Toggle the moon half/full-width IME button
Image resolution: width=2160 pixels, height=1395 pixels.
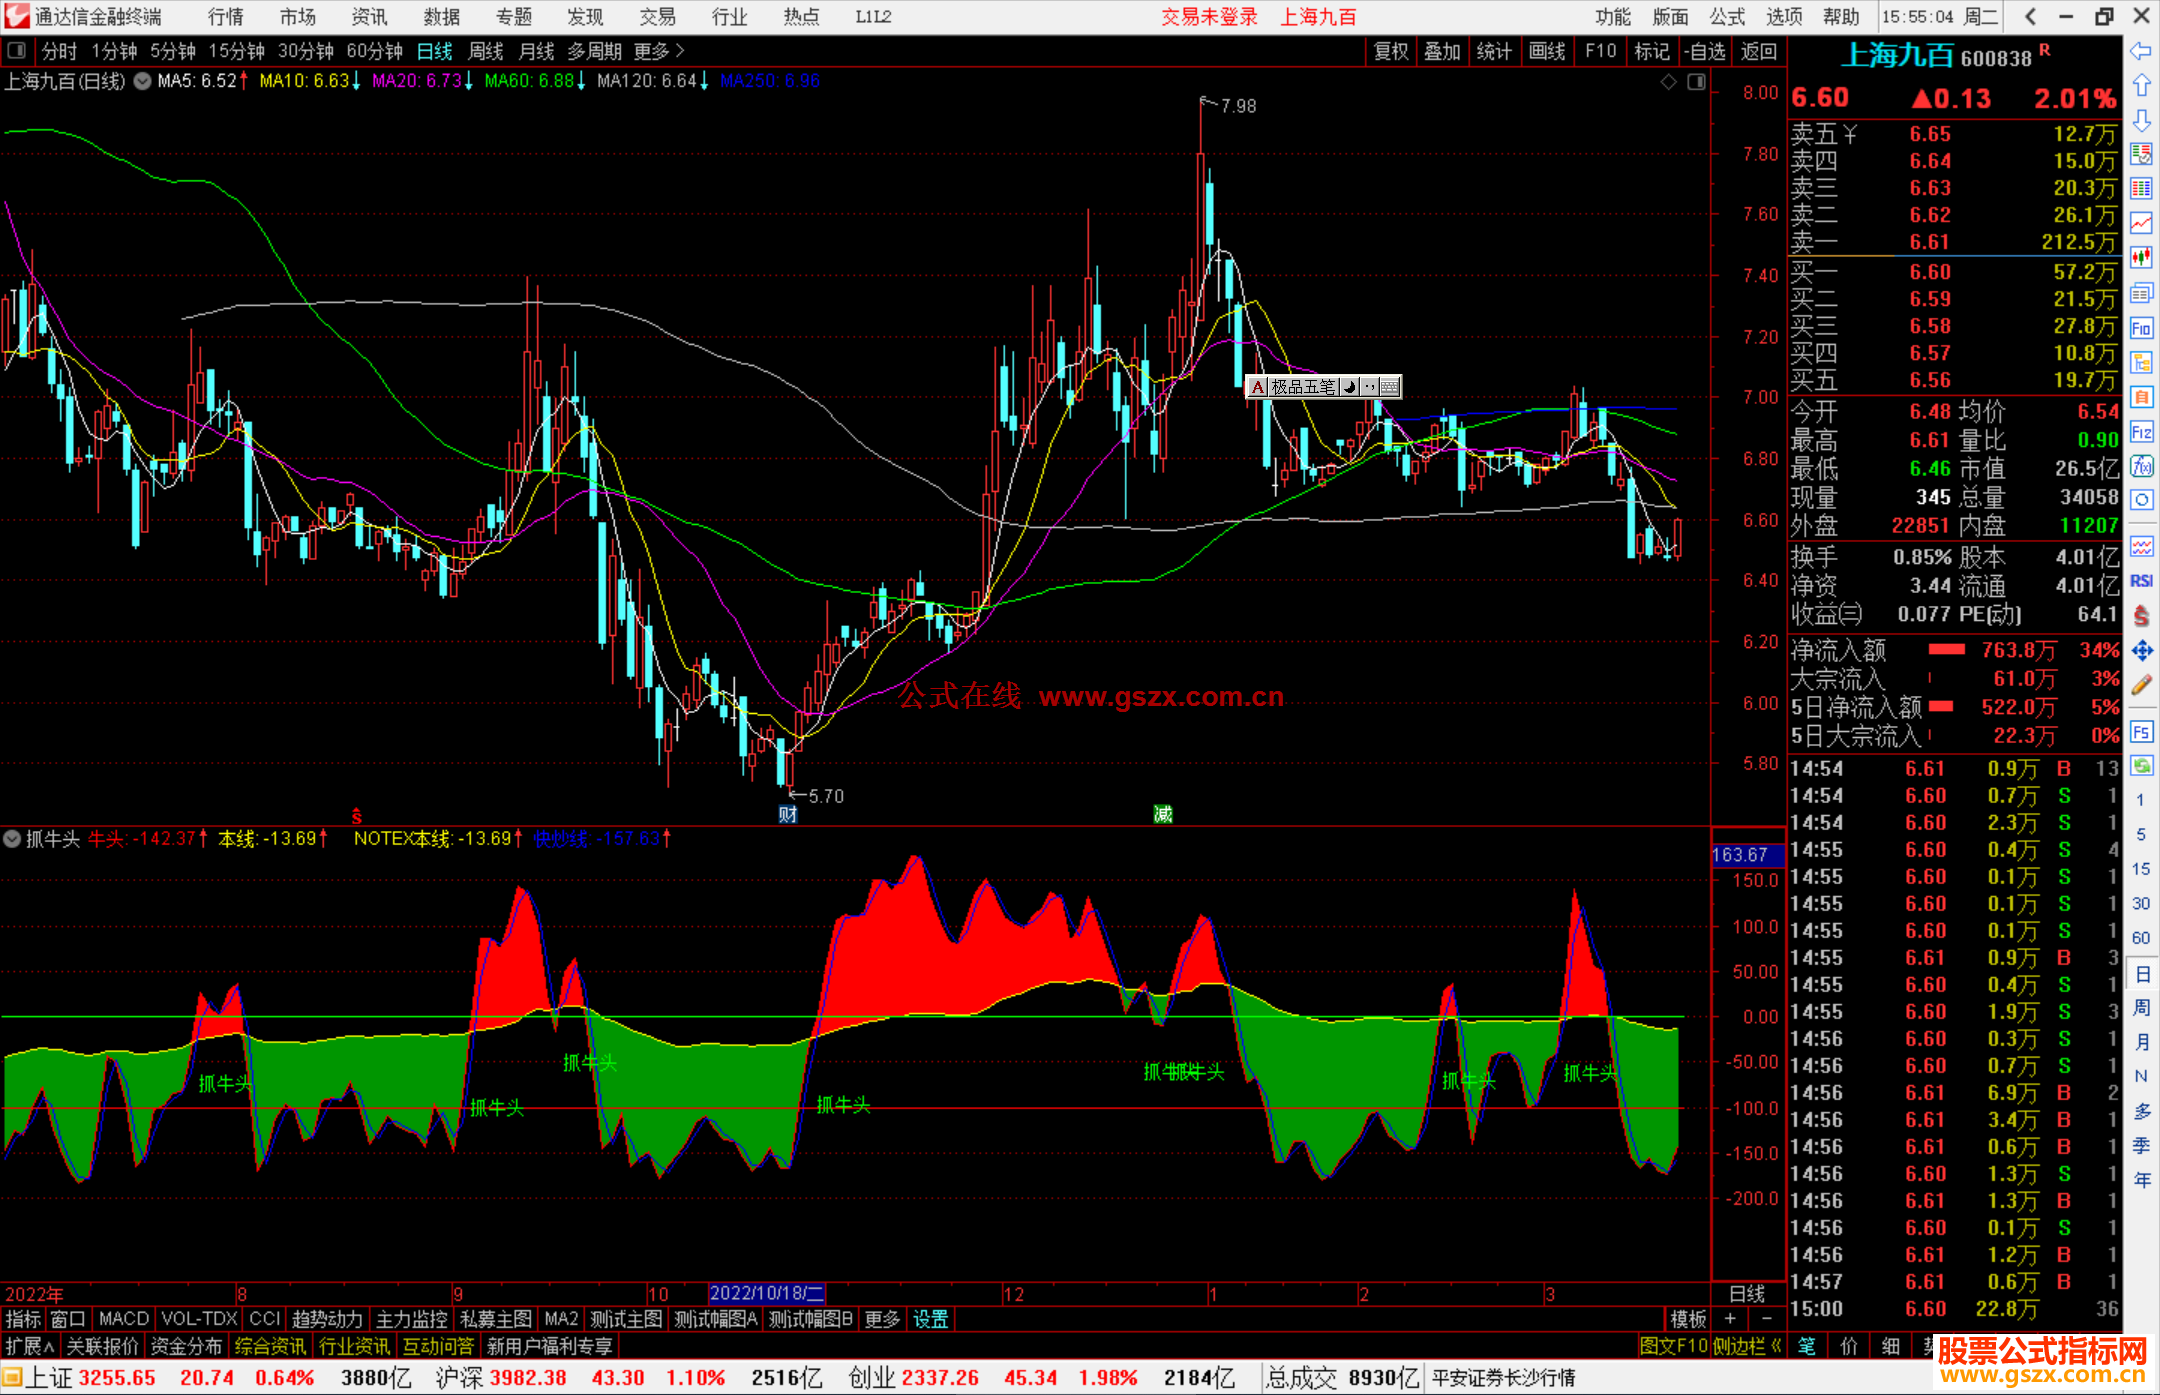1349,387
